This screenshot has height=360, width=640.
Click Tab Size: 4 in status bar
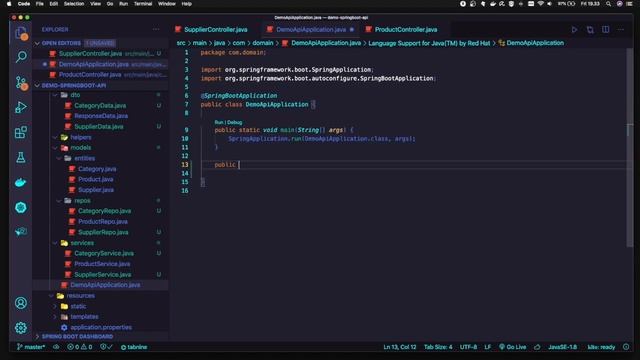point(438,347)
